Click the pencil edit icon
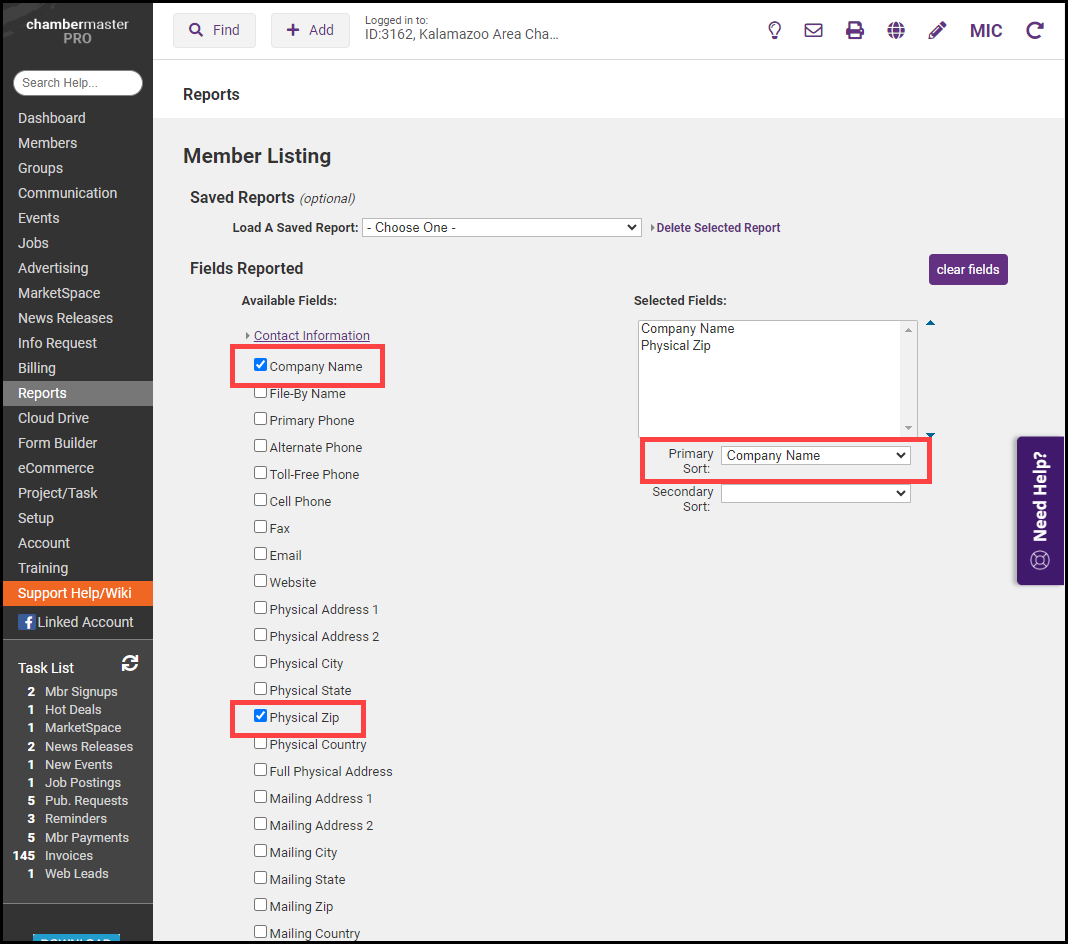Viewport: 1068px width, 944px height. click(937, 30)
